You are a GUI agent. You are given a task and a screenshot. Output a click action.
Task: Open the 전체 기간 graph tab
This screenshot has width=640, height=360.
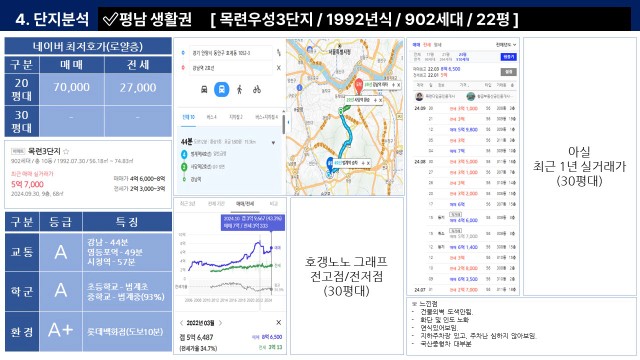[216, 204]
